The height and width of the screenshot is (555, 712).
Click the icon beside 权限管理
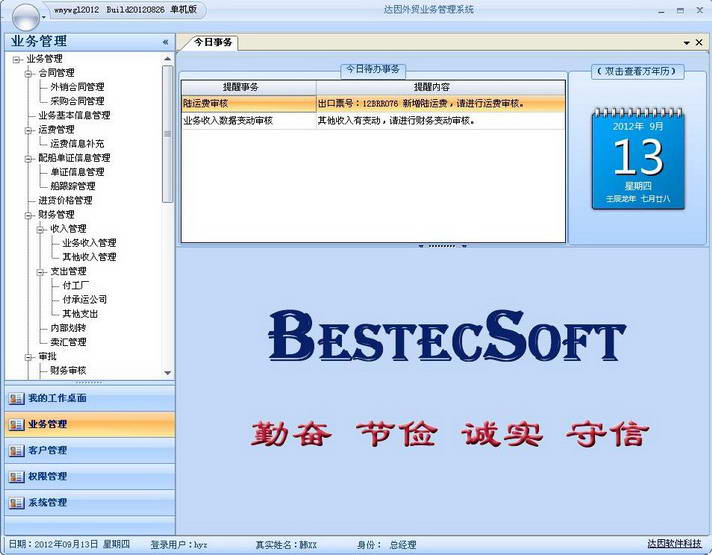[16, 477]
